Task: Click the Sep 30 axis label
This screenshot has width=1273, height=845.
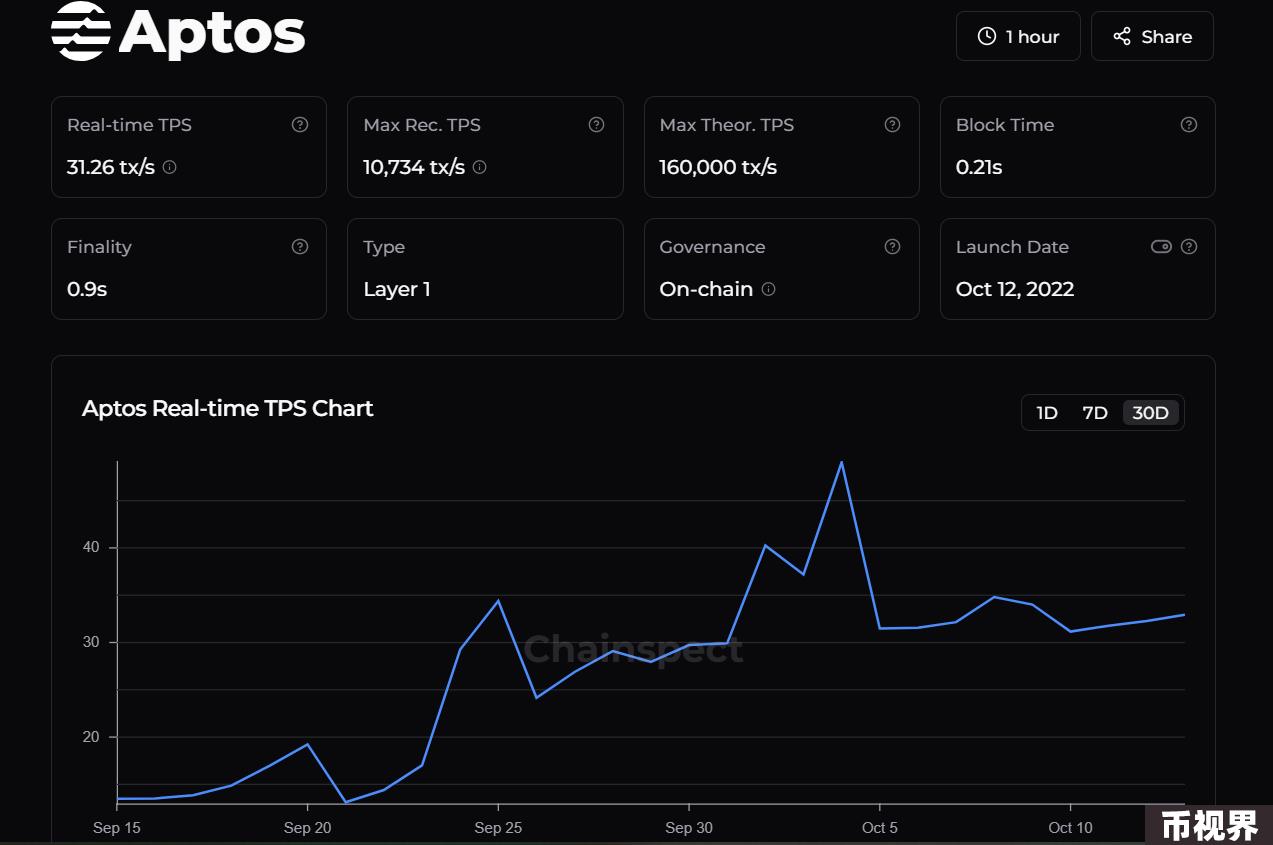Action: click(x=689, y=827)
